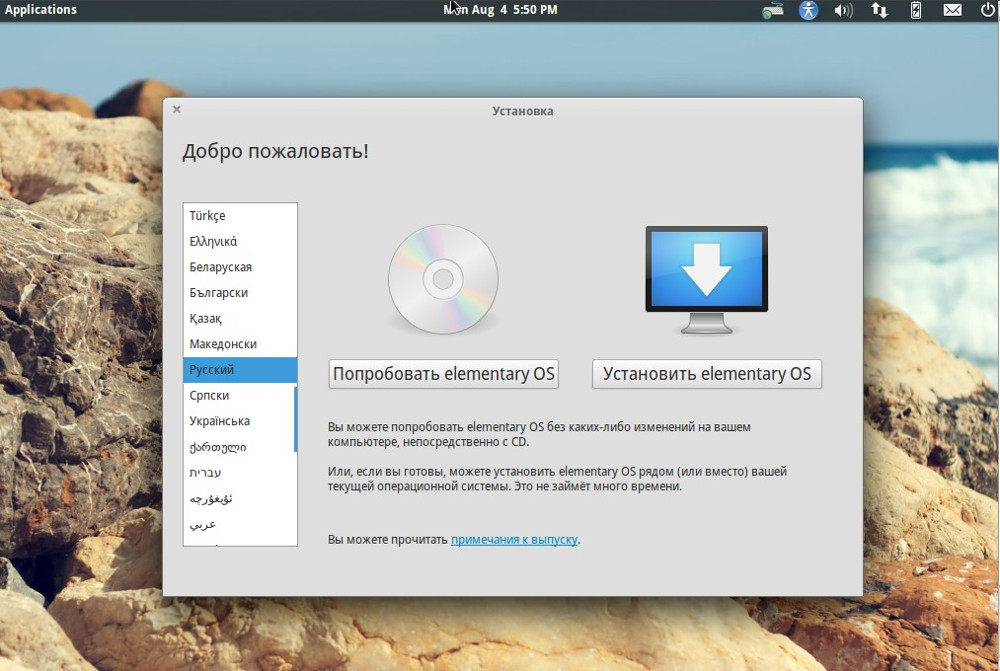Open the примечания к выпуску link
1000x671 pixels.
click(514, 540)
